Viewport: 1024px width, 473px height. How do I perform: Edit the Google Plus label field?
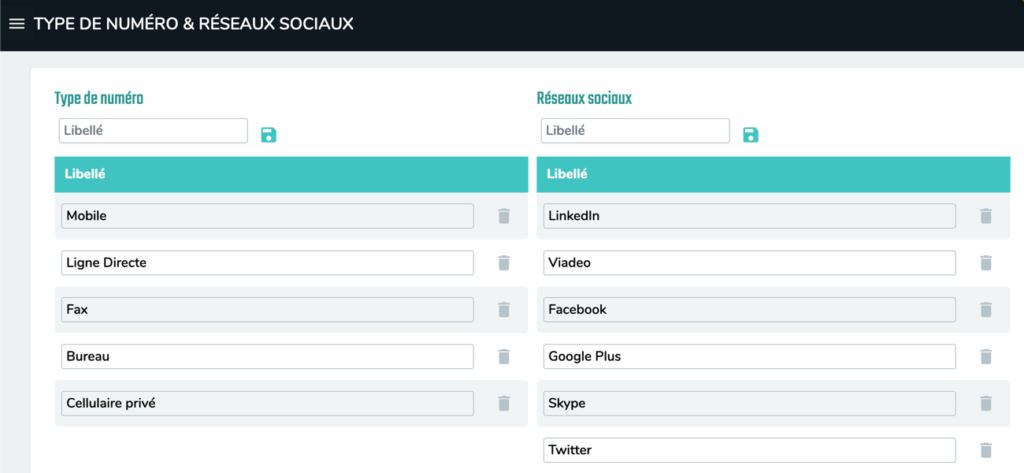pyautogui.click(x=749, y=357)
